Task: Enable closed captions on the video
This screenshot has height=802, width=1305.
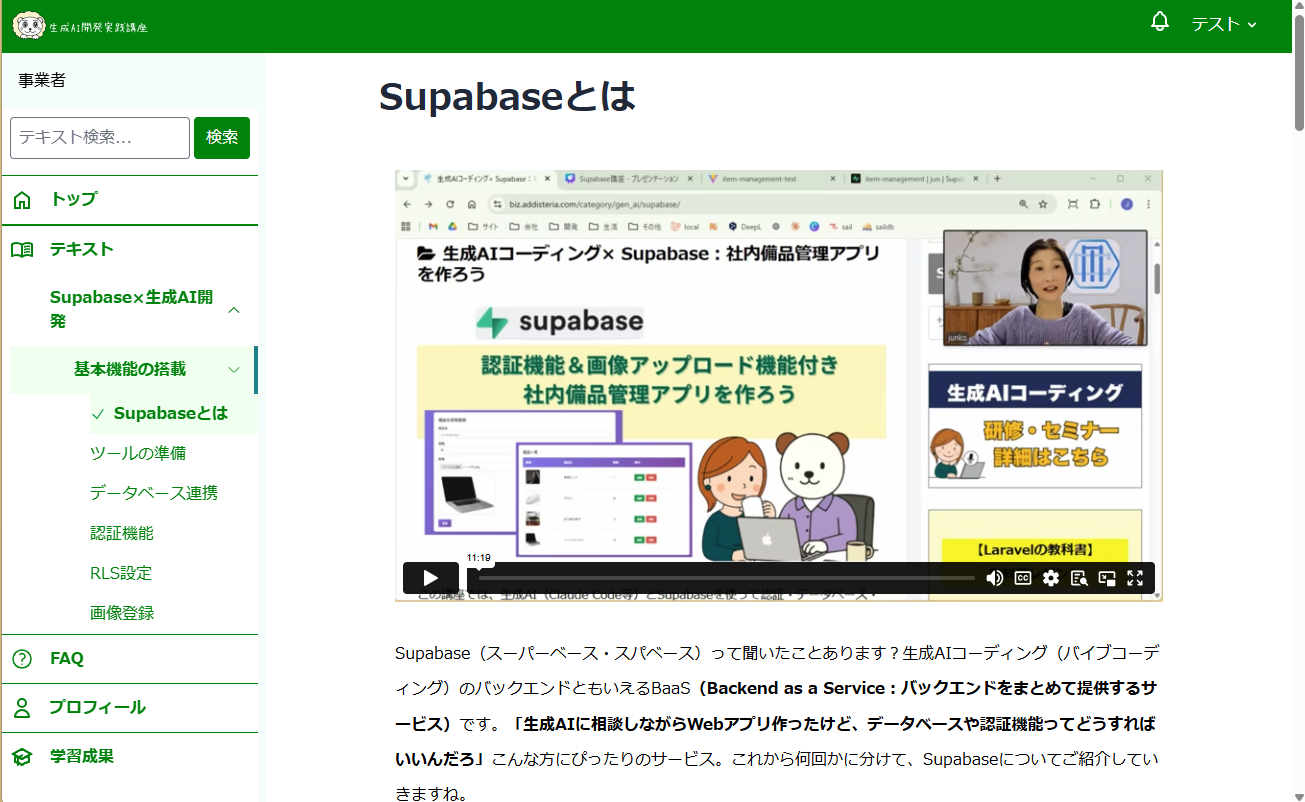Action: pos(1022,578)
